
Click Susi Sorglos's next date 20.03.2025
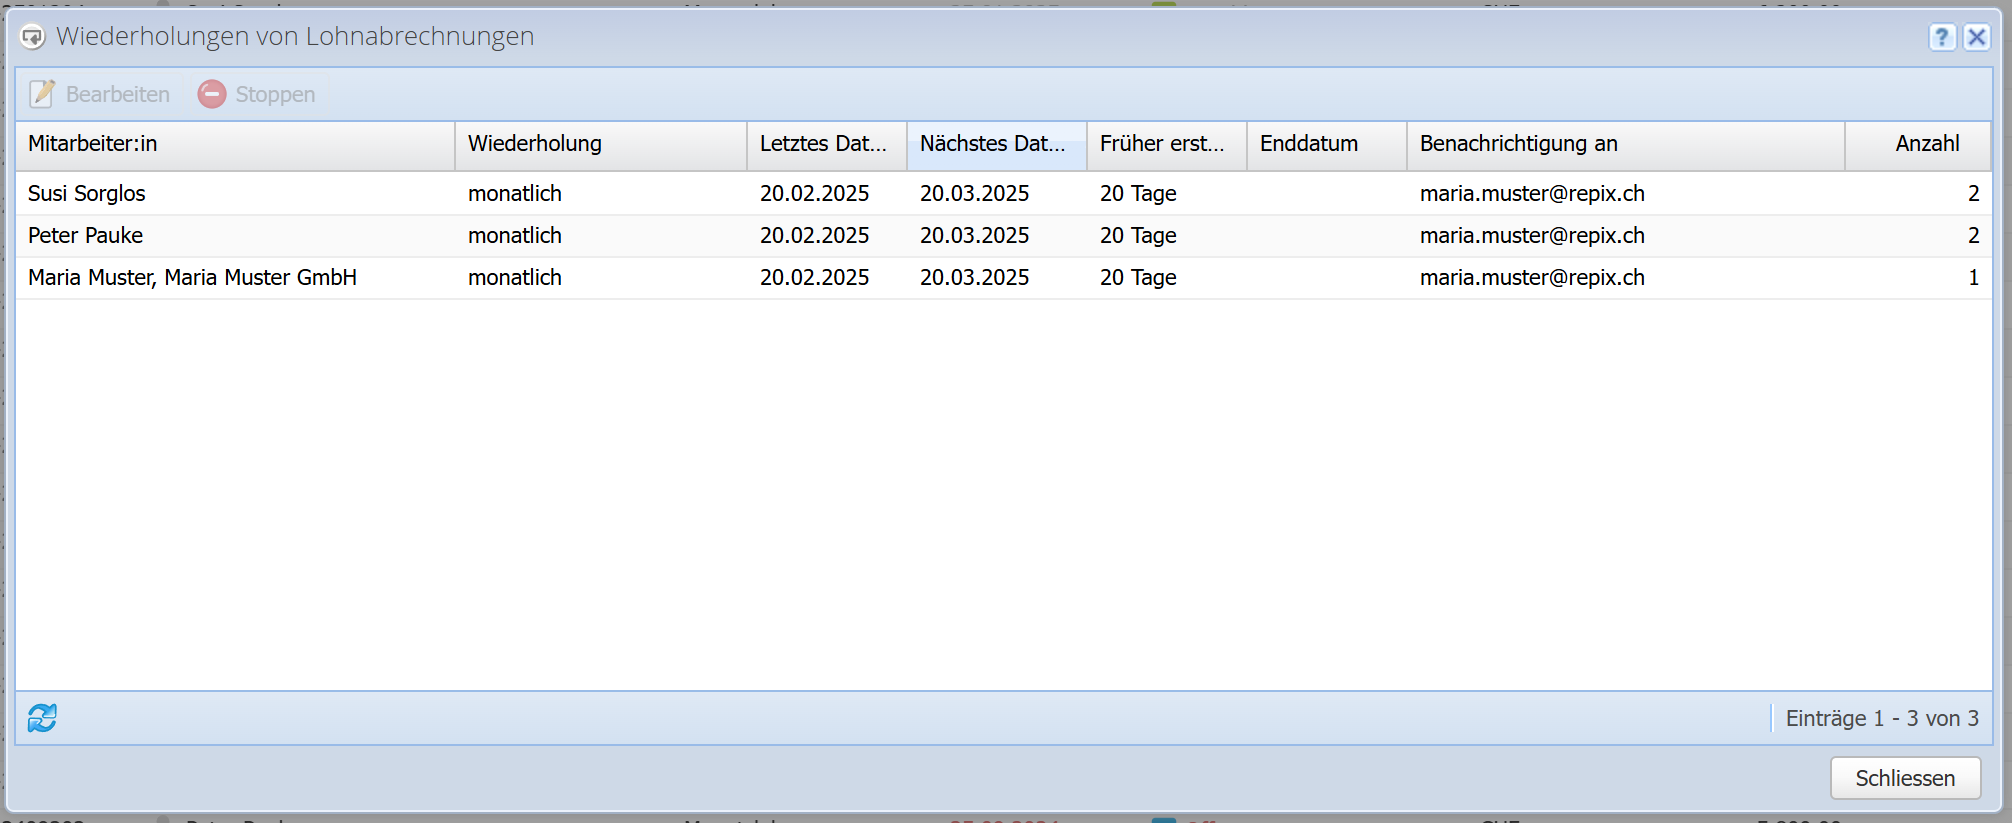tap(974, 194)
